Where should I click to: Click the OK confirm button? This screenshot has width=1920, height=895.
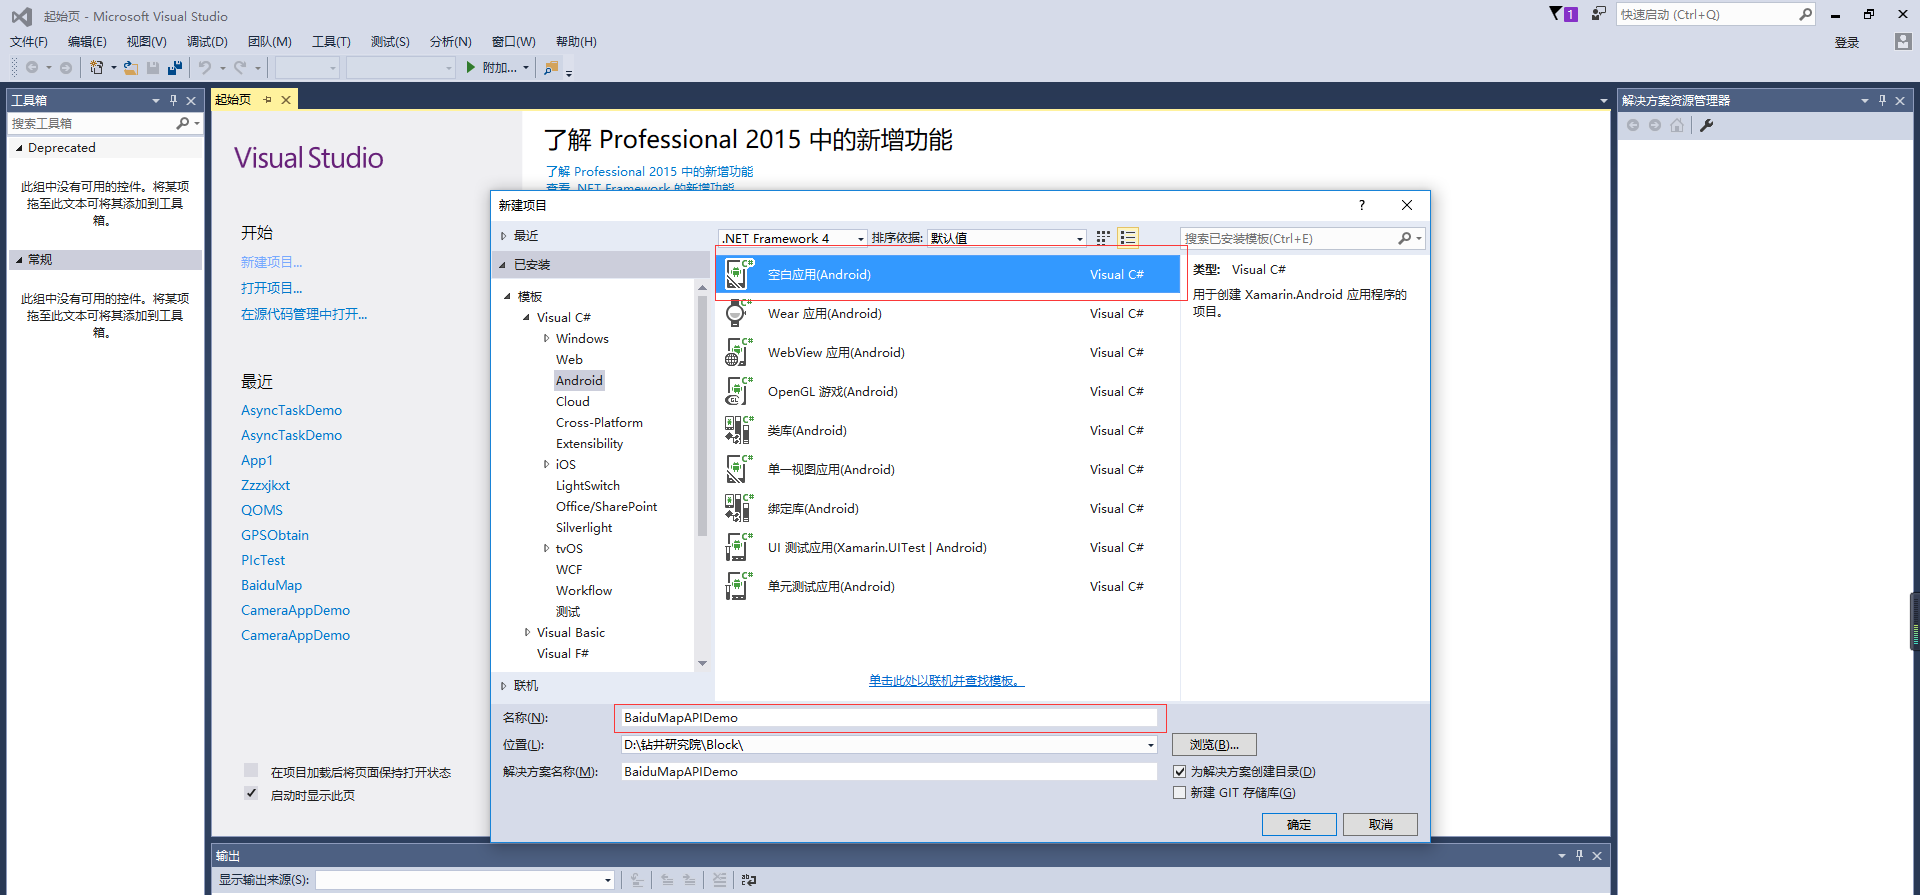pyautogui.click(x=1299, y=824)
